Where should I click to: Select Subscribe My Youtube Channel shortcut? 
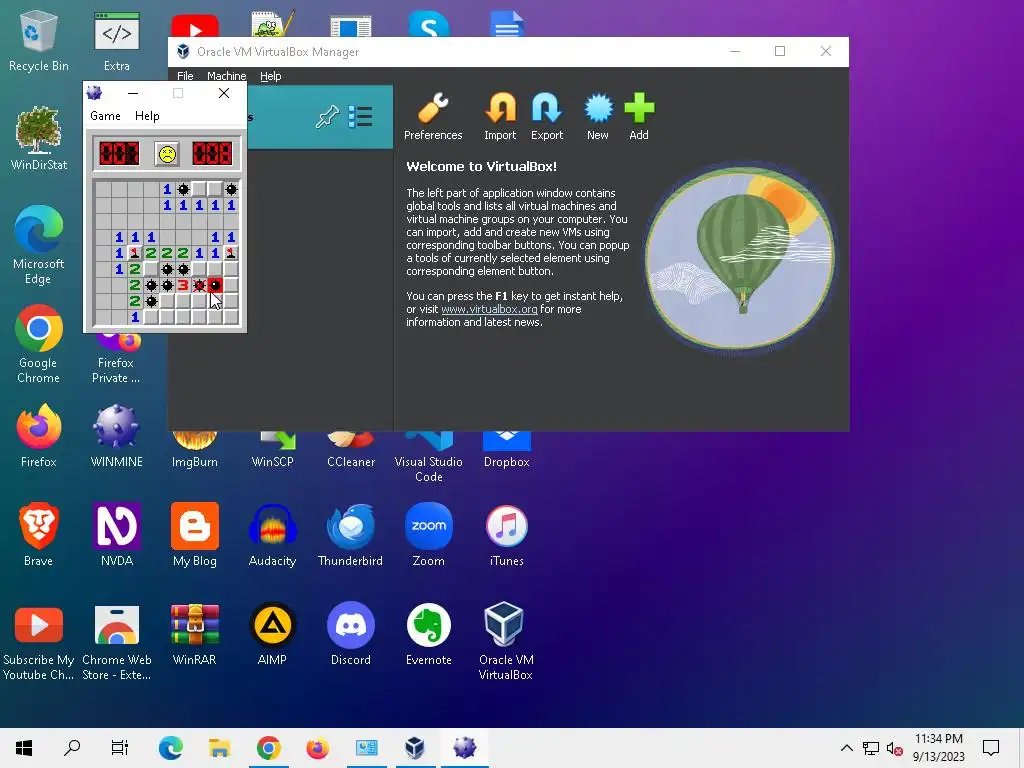[x=39, y=642]
